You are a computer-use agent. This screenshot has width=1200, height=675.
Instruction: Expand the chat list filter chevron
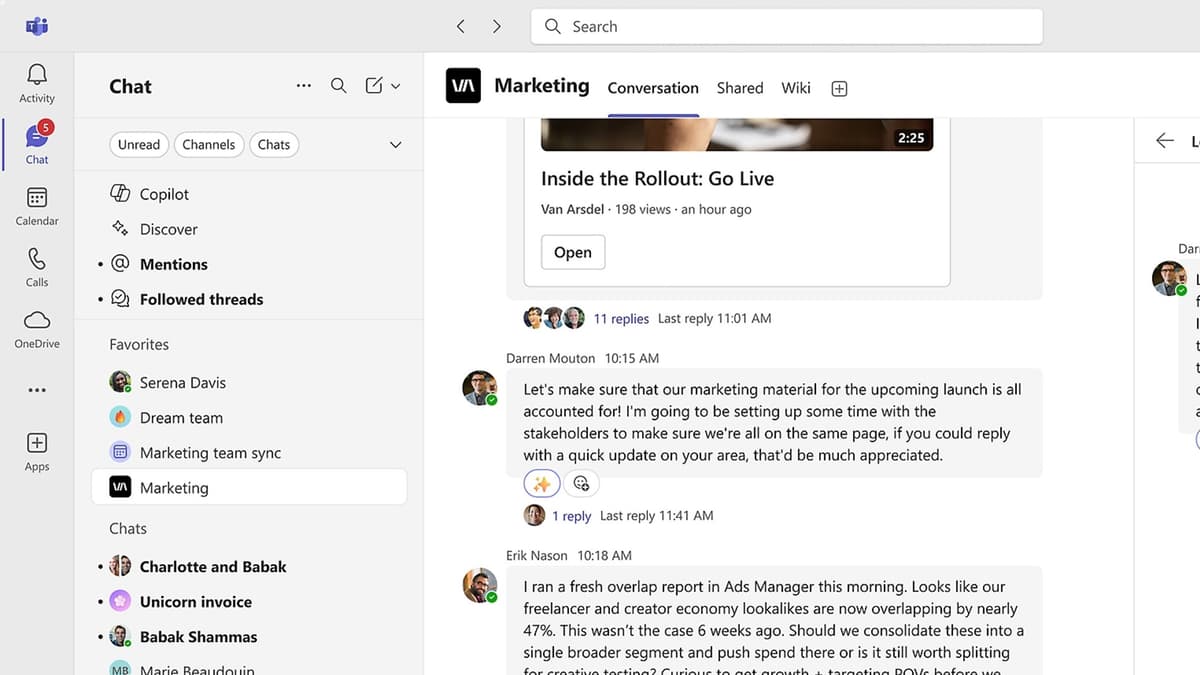(395, 144)
